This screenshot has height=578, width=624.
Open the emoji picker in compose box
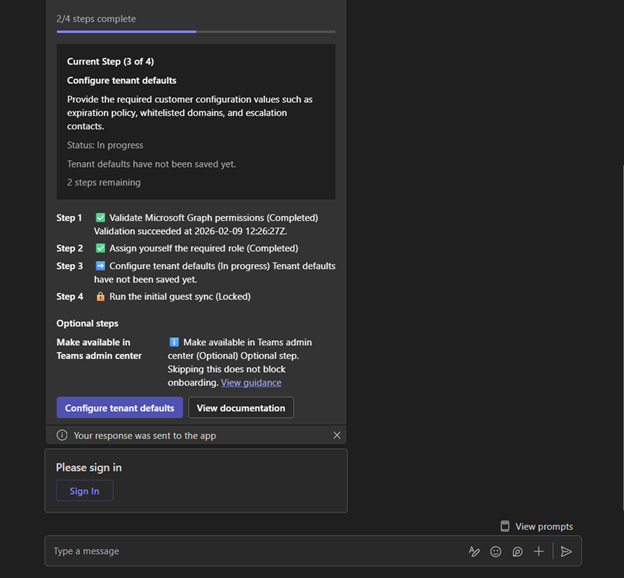click(x=496, y=551)
